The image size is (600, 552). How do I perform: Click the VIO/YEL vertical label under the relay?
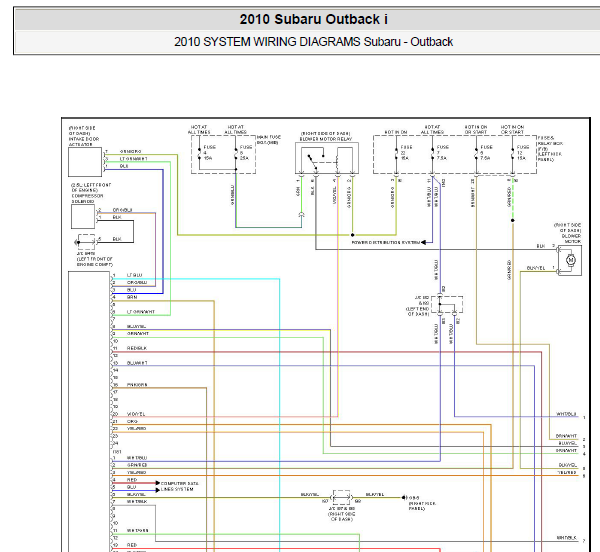(334, 195)
